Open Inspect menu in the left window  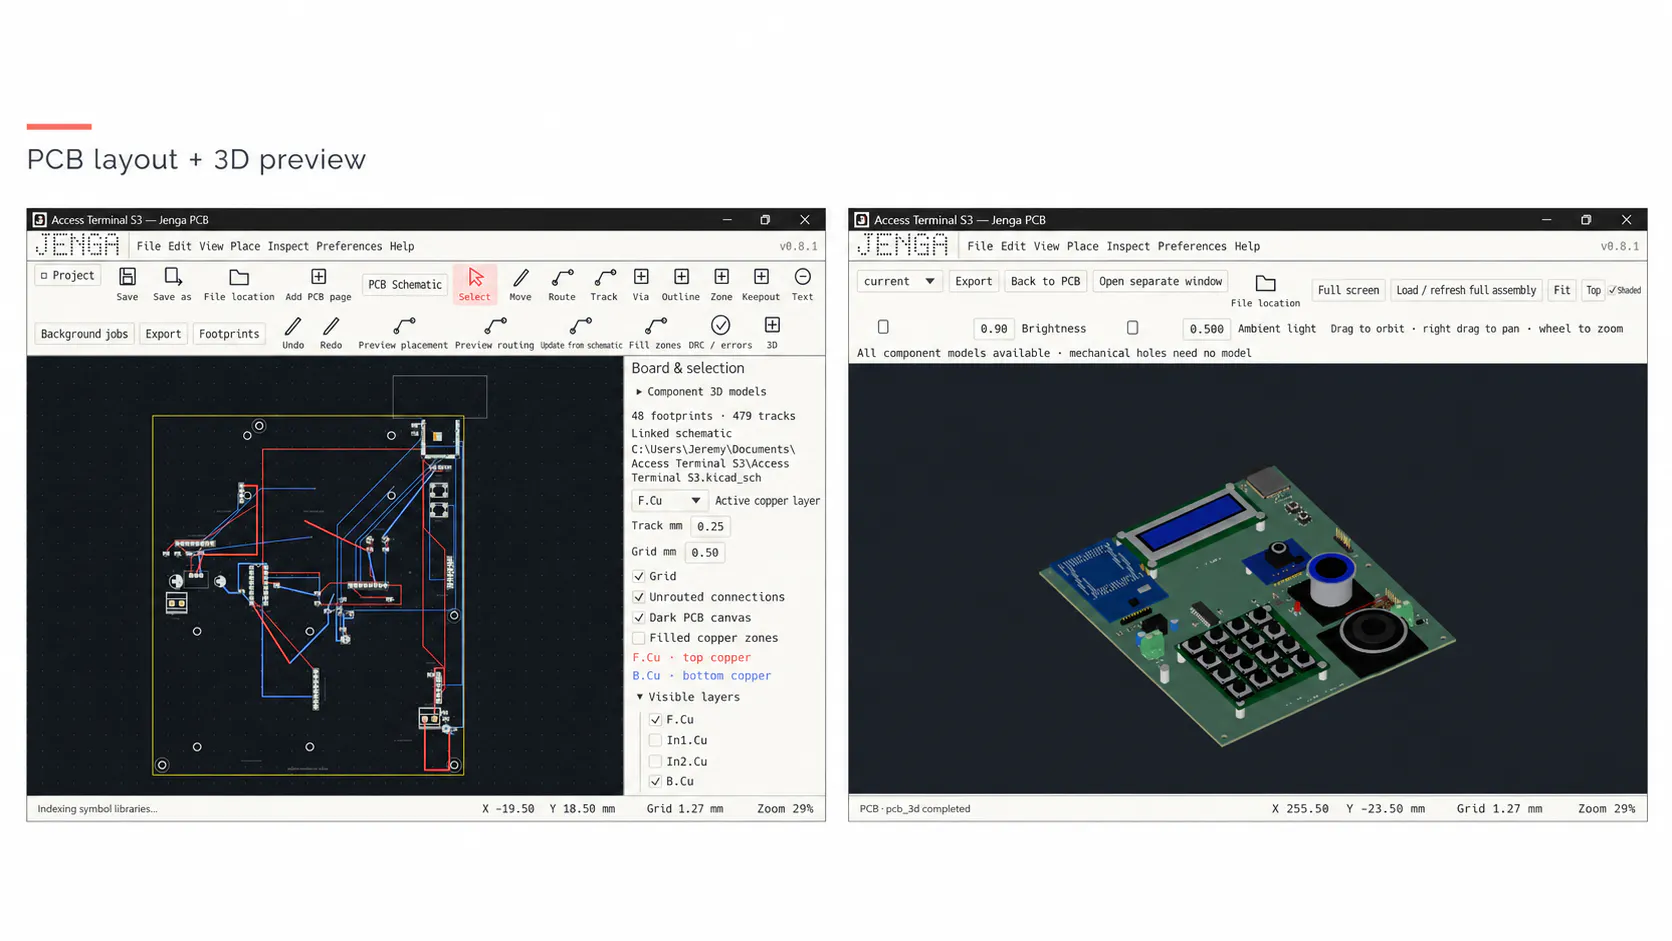point(288,246)
